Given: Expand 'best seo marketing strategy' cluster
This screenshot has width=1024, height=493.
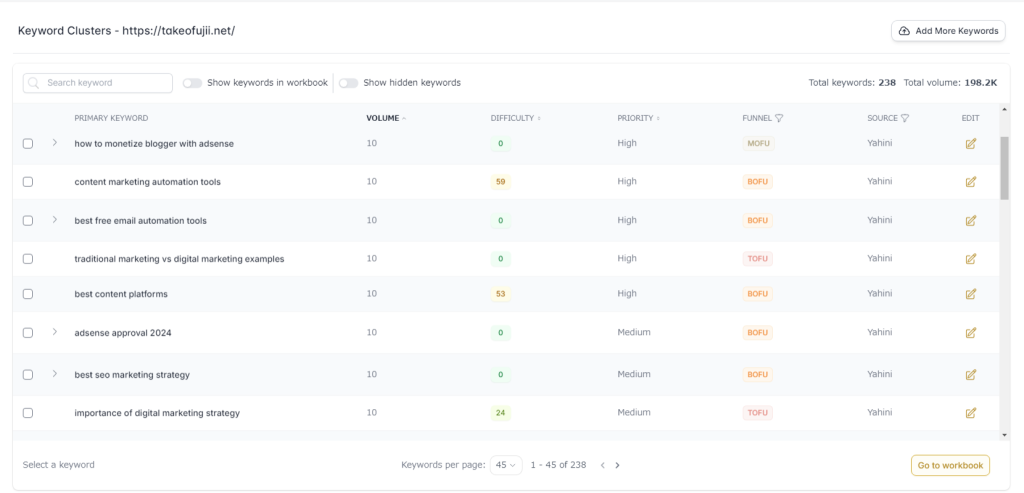Looking at the screenshot, I should [55, 374].
